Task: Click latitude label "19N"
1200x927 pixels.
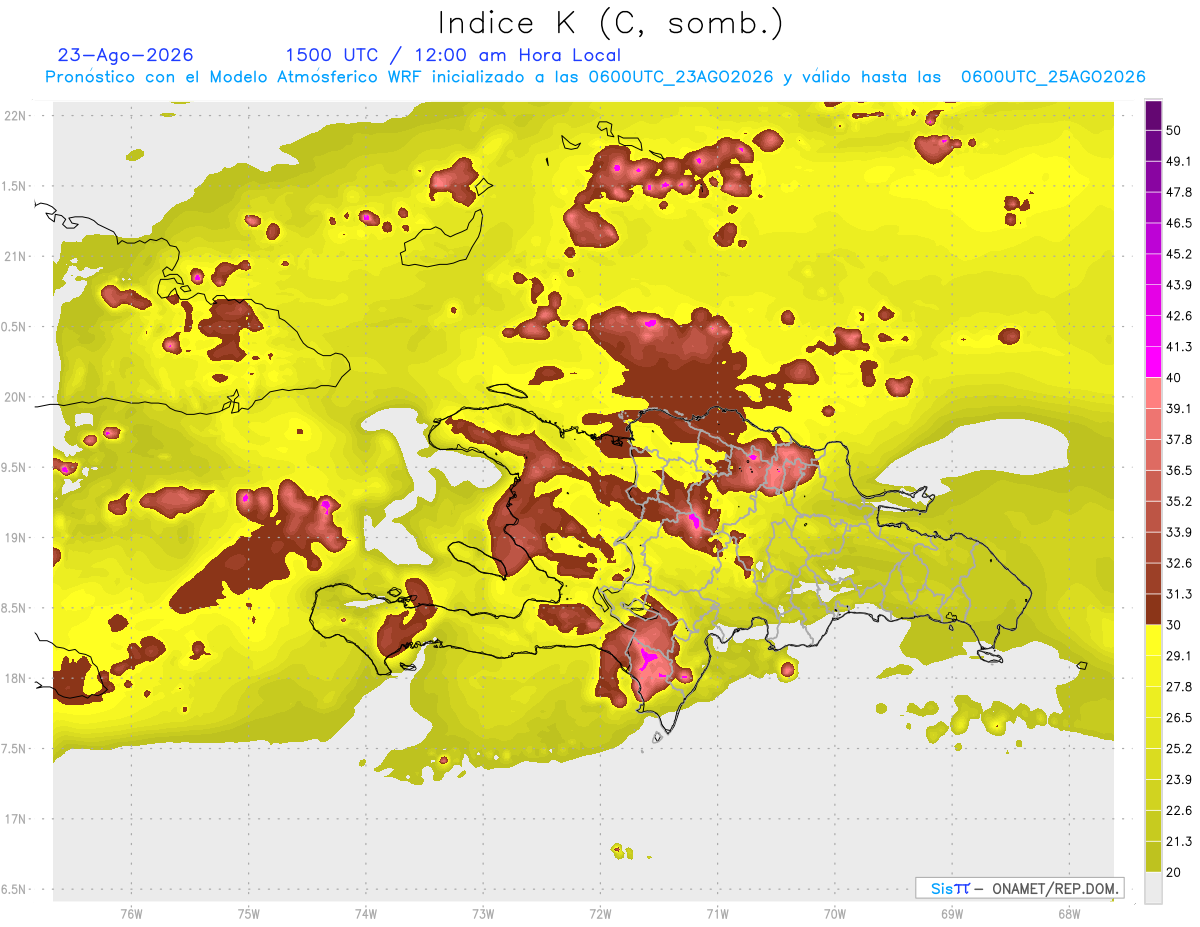Action: coord(16,538)
